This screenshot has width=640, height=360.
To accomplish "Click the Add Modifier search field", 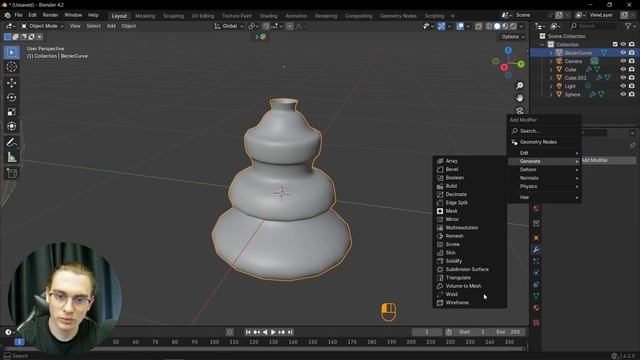I will 544,131.
